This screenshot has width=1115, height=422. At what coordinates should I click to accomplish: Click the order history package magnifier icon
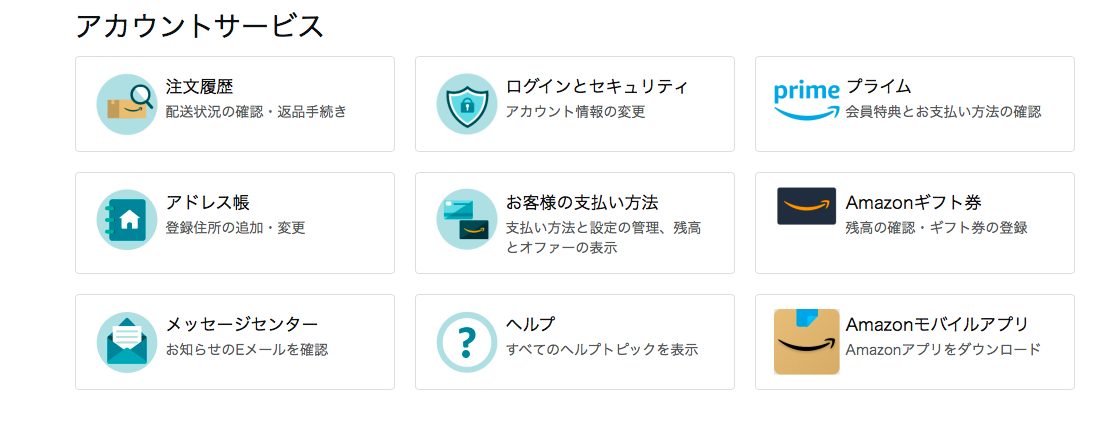click(127, 104)
